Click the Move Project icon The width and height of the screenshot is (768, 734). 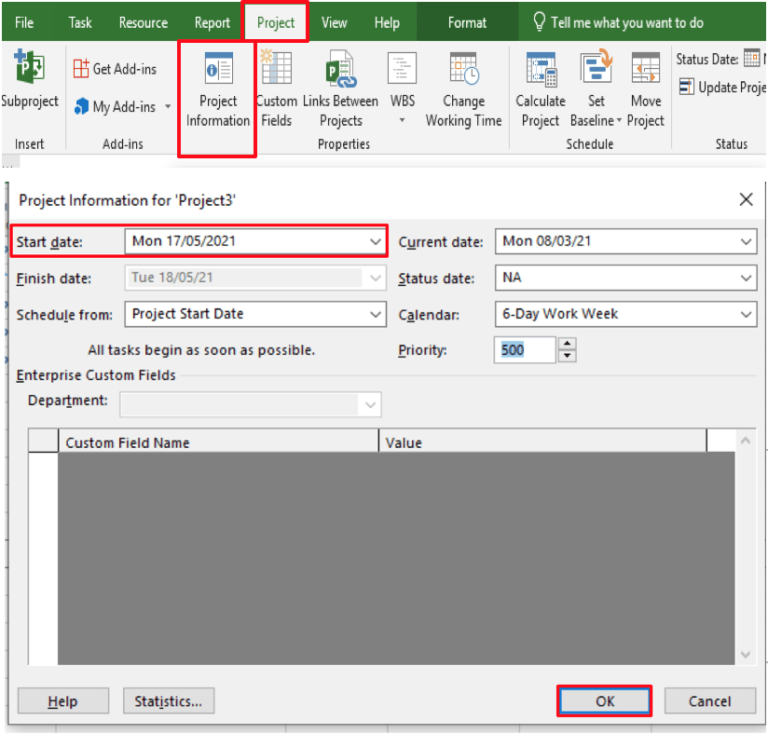click(x=645, y=72)
